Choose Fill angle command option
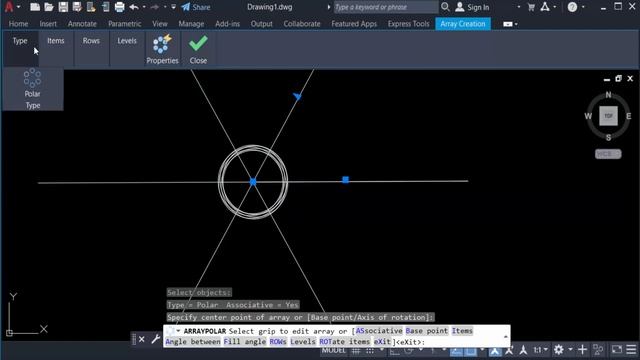Image resolution: width=640 pixels, height=360 pixels. tap(245, 342)
